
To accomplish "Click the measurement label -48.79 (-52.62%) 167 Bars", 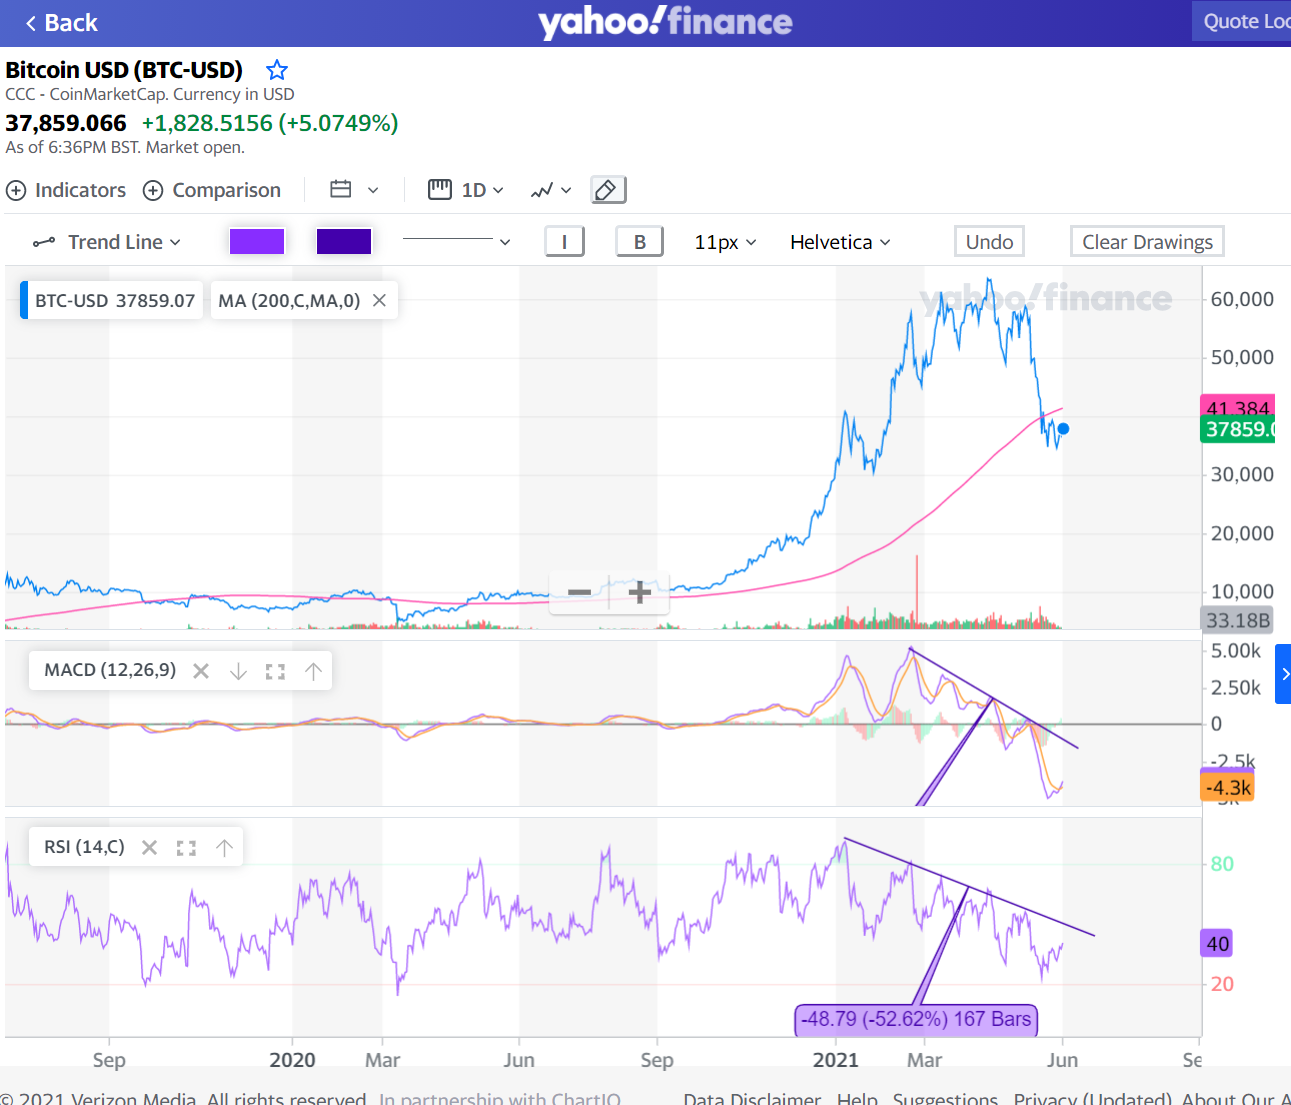I will click(x=916, y=1019).
